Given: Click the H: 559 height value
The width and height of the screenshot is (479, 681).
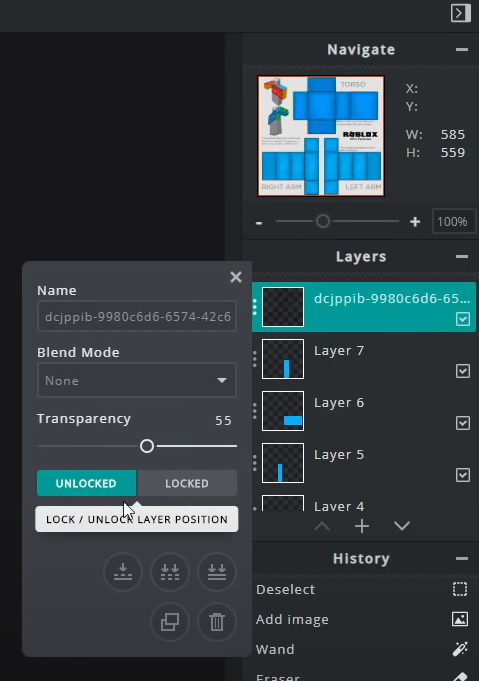Looking at the screenshot, I should tap(453, 152).
